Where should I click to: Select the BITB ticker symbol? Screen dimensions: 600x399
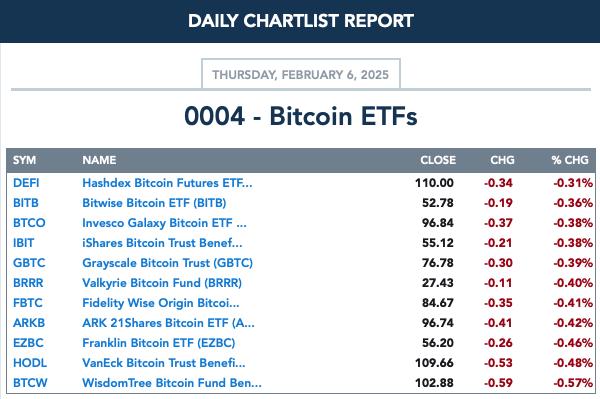click(26, 203)
